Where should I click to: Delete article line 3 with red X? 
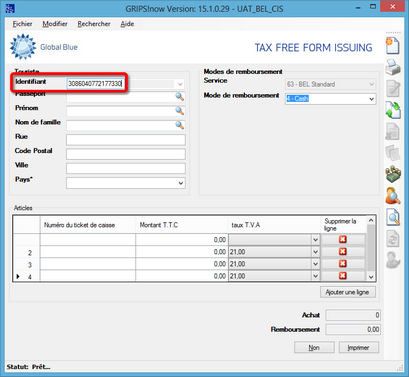tap(343, 264)
